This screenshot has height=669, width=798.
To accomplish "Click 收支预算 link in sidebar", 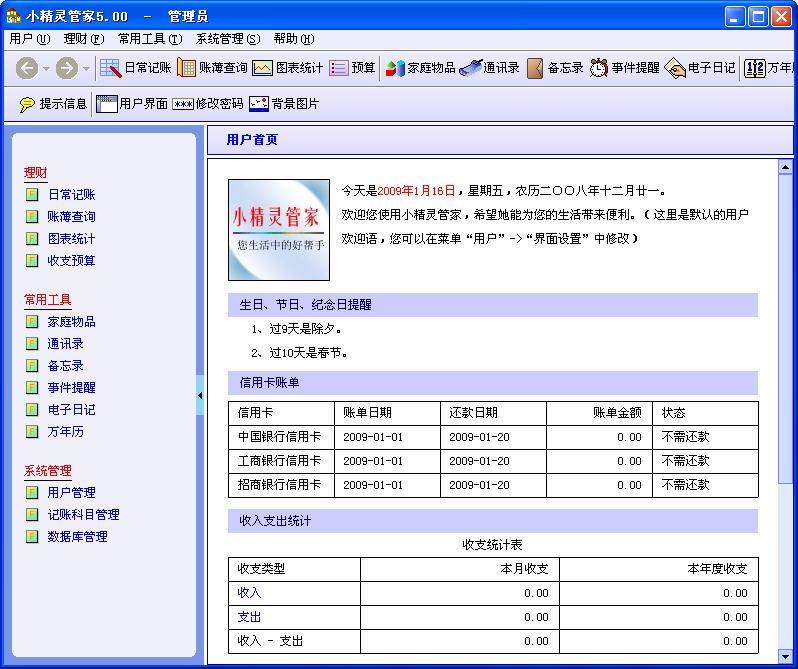I will pos(71,260).
